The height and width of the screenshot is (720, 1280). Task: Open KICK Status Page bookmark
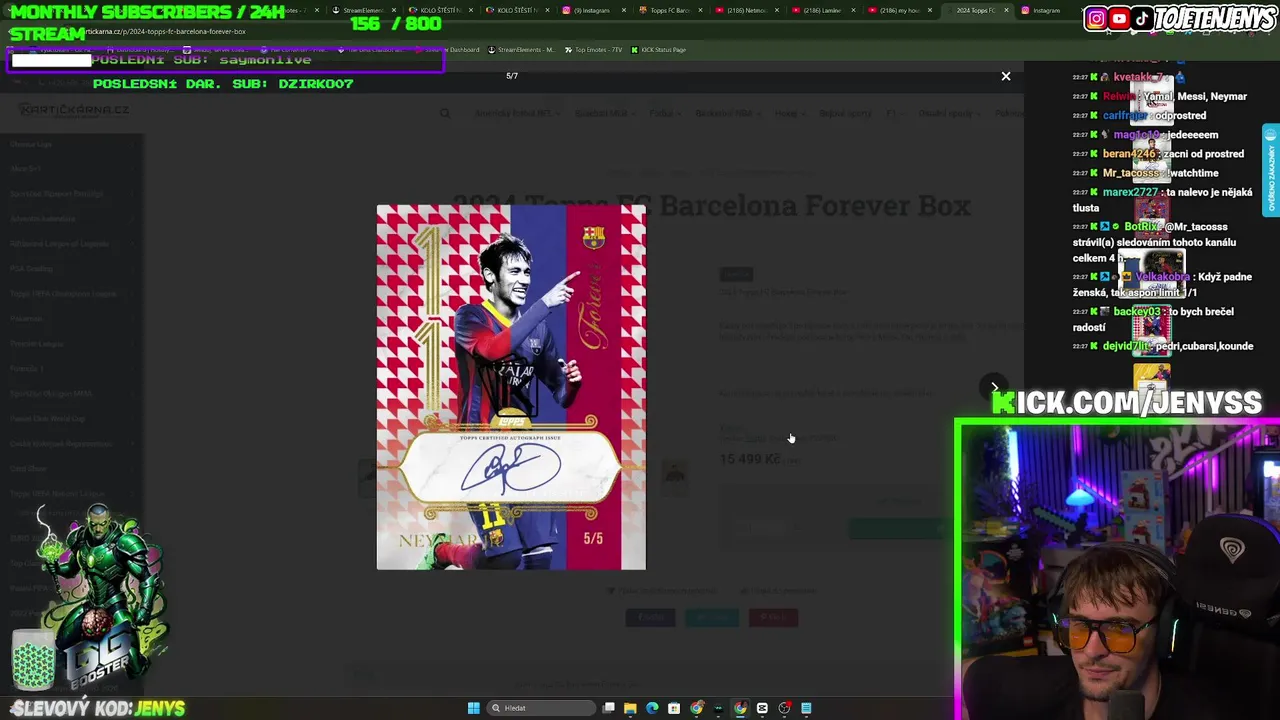pos(658,49)
